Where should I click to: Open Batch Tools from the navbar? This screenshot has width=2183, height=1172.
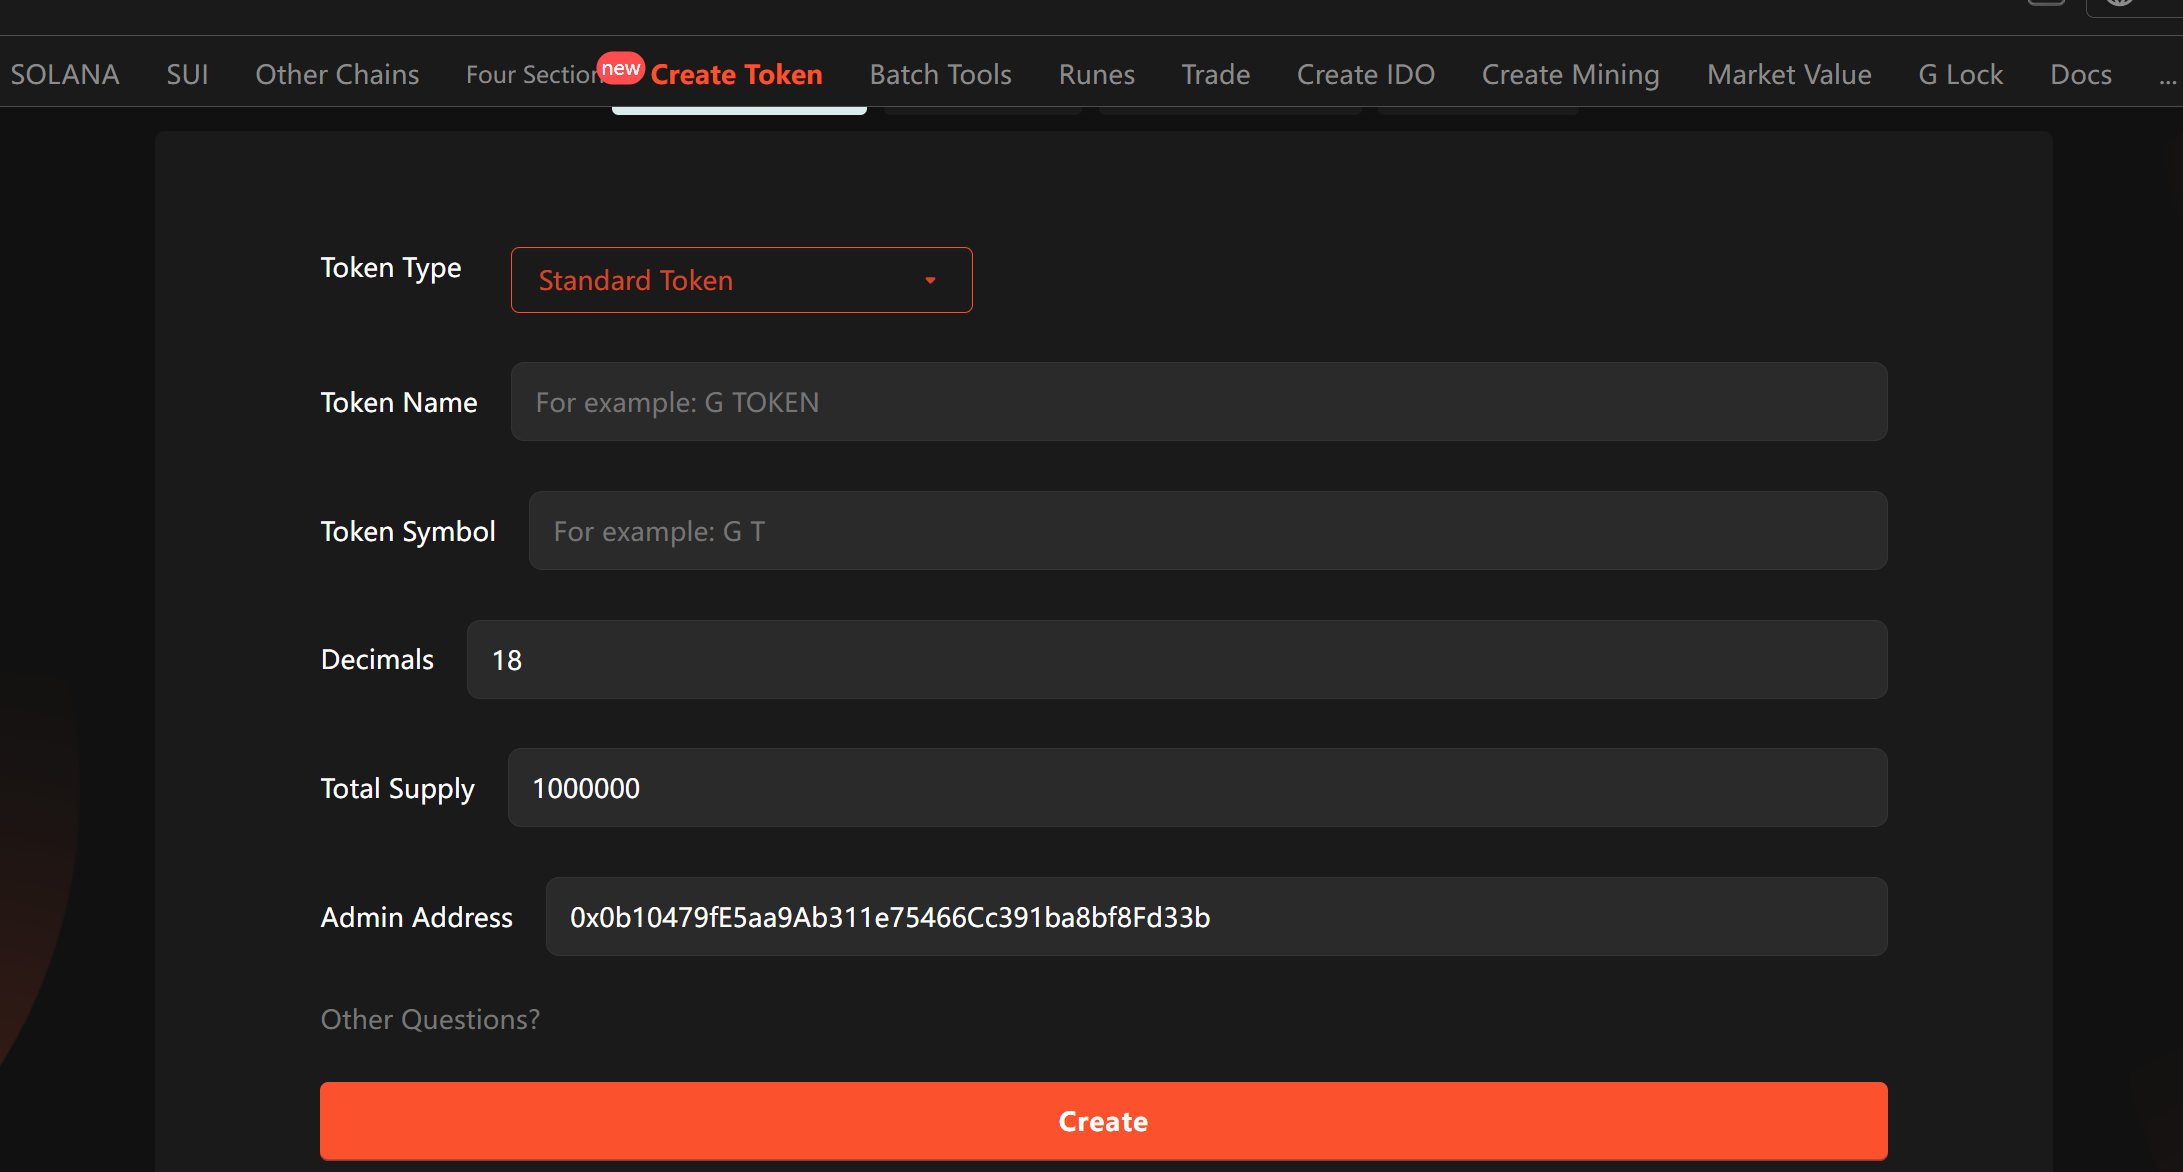coord(940,74)
